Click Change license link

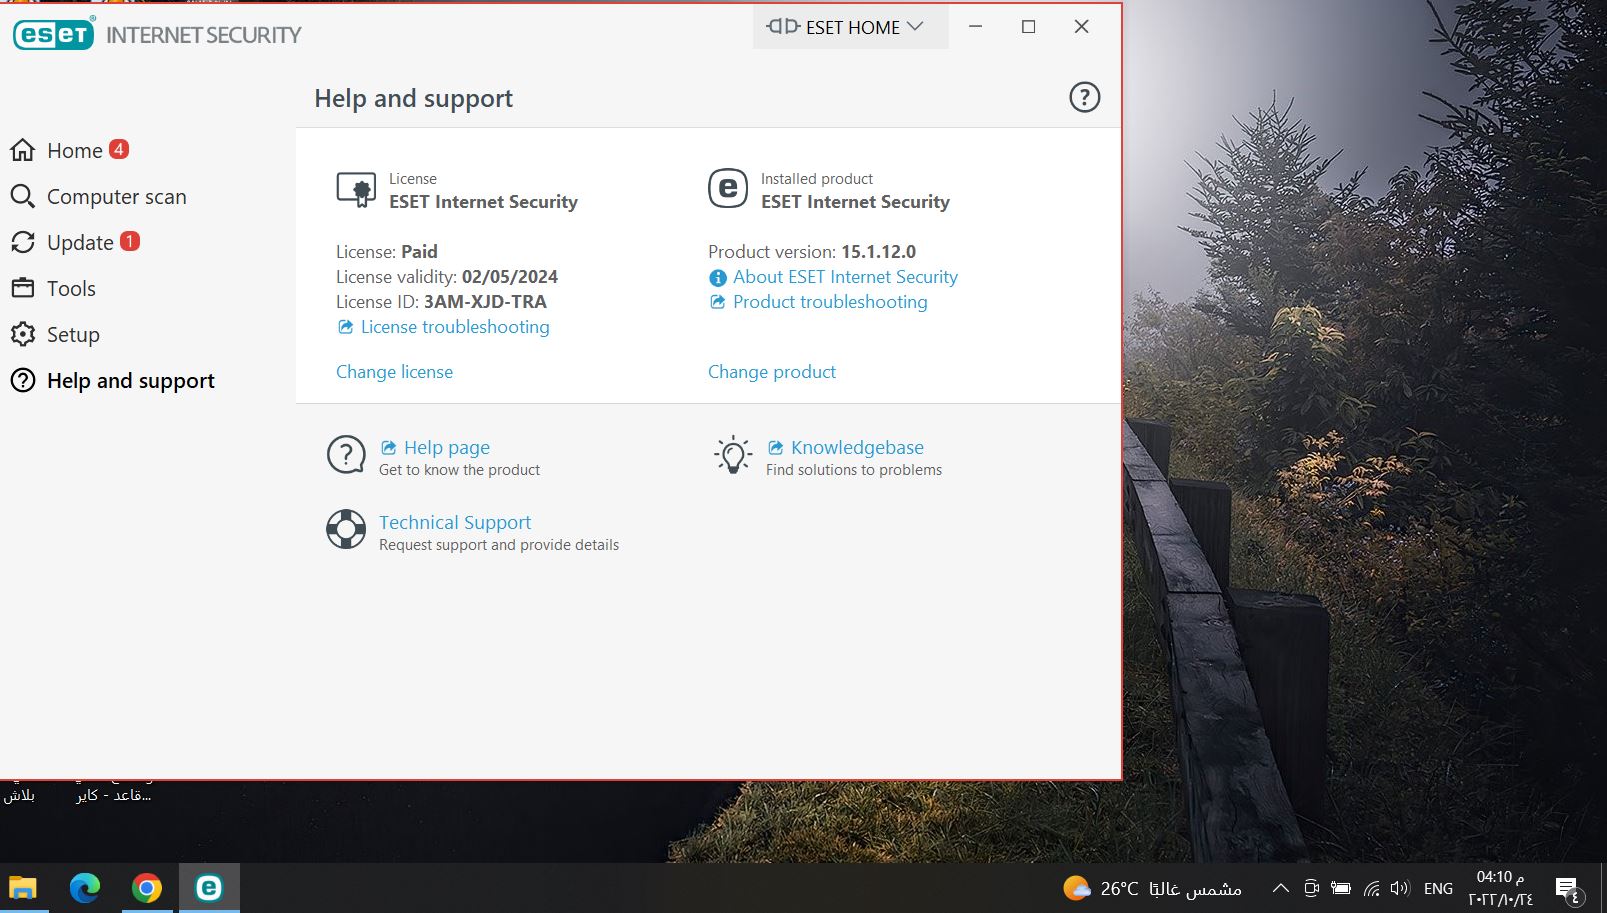pyautogui.click(x=394, y=372)
